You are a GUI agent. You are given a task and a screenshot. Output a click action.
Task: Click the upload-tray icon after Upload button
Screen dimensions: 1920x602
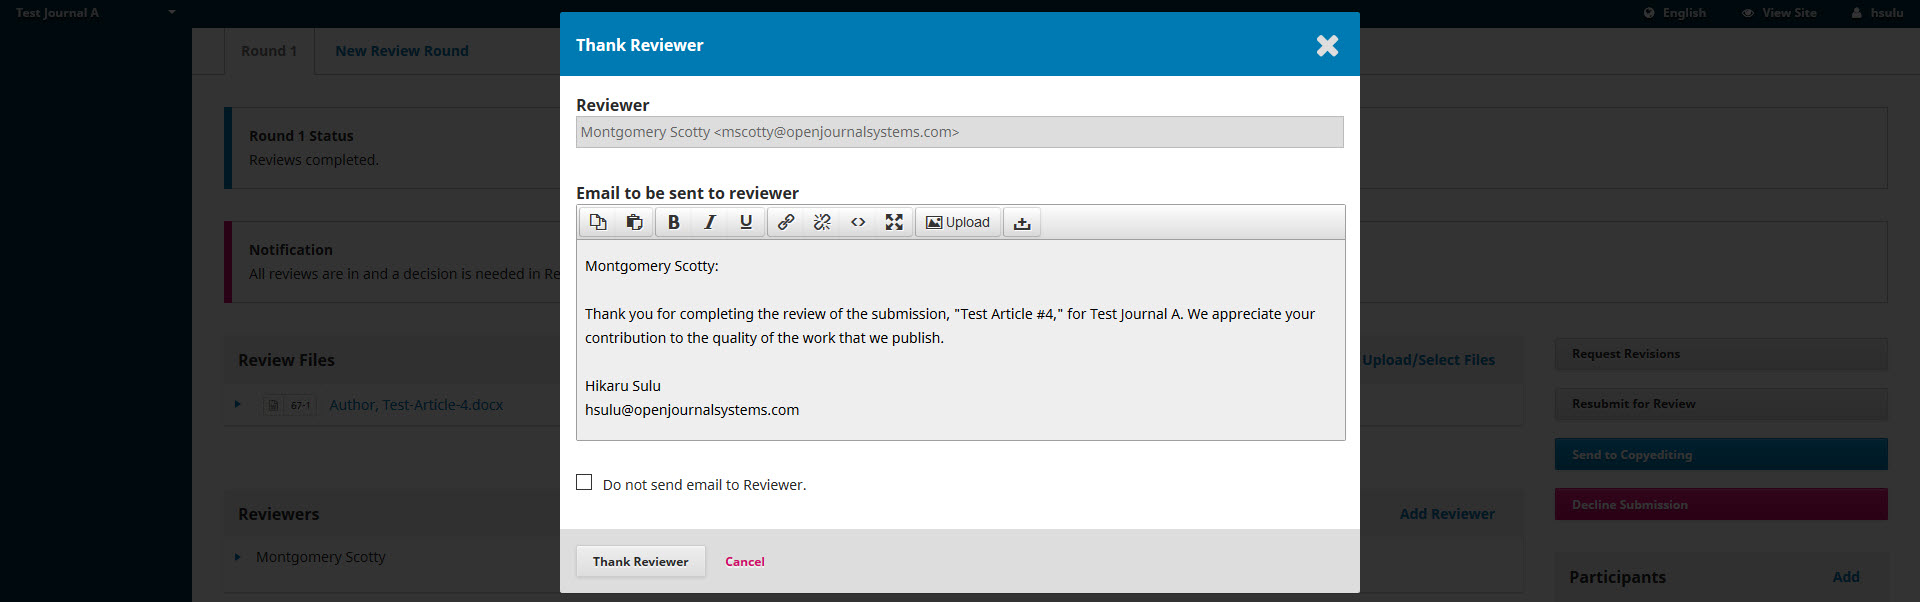[x=1022, y=222]
